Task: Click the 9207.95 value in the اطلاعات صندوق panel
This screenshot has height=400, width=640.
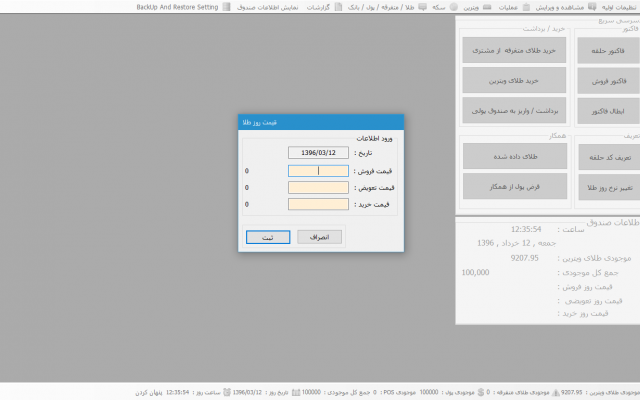Action: (524, 258)
